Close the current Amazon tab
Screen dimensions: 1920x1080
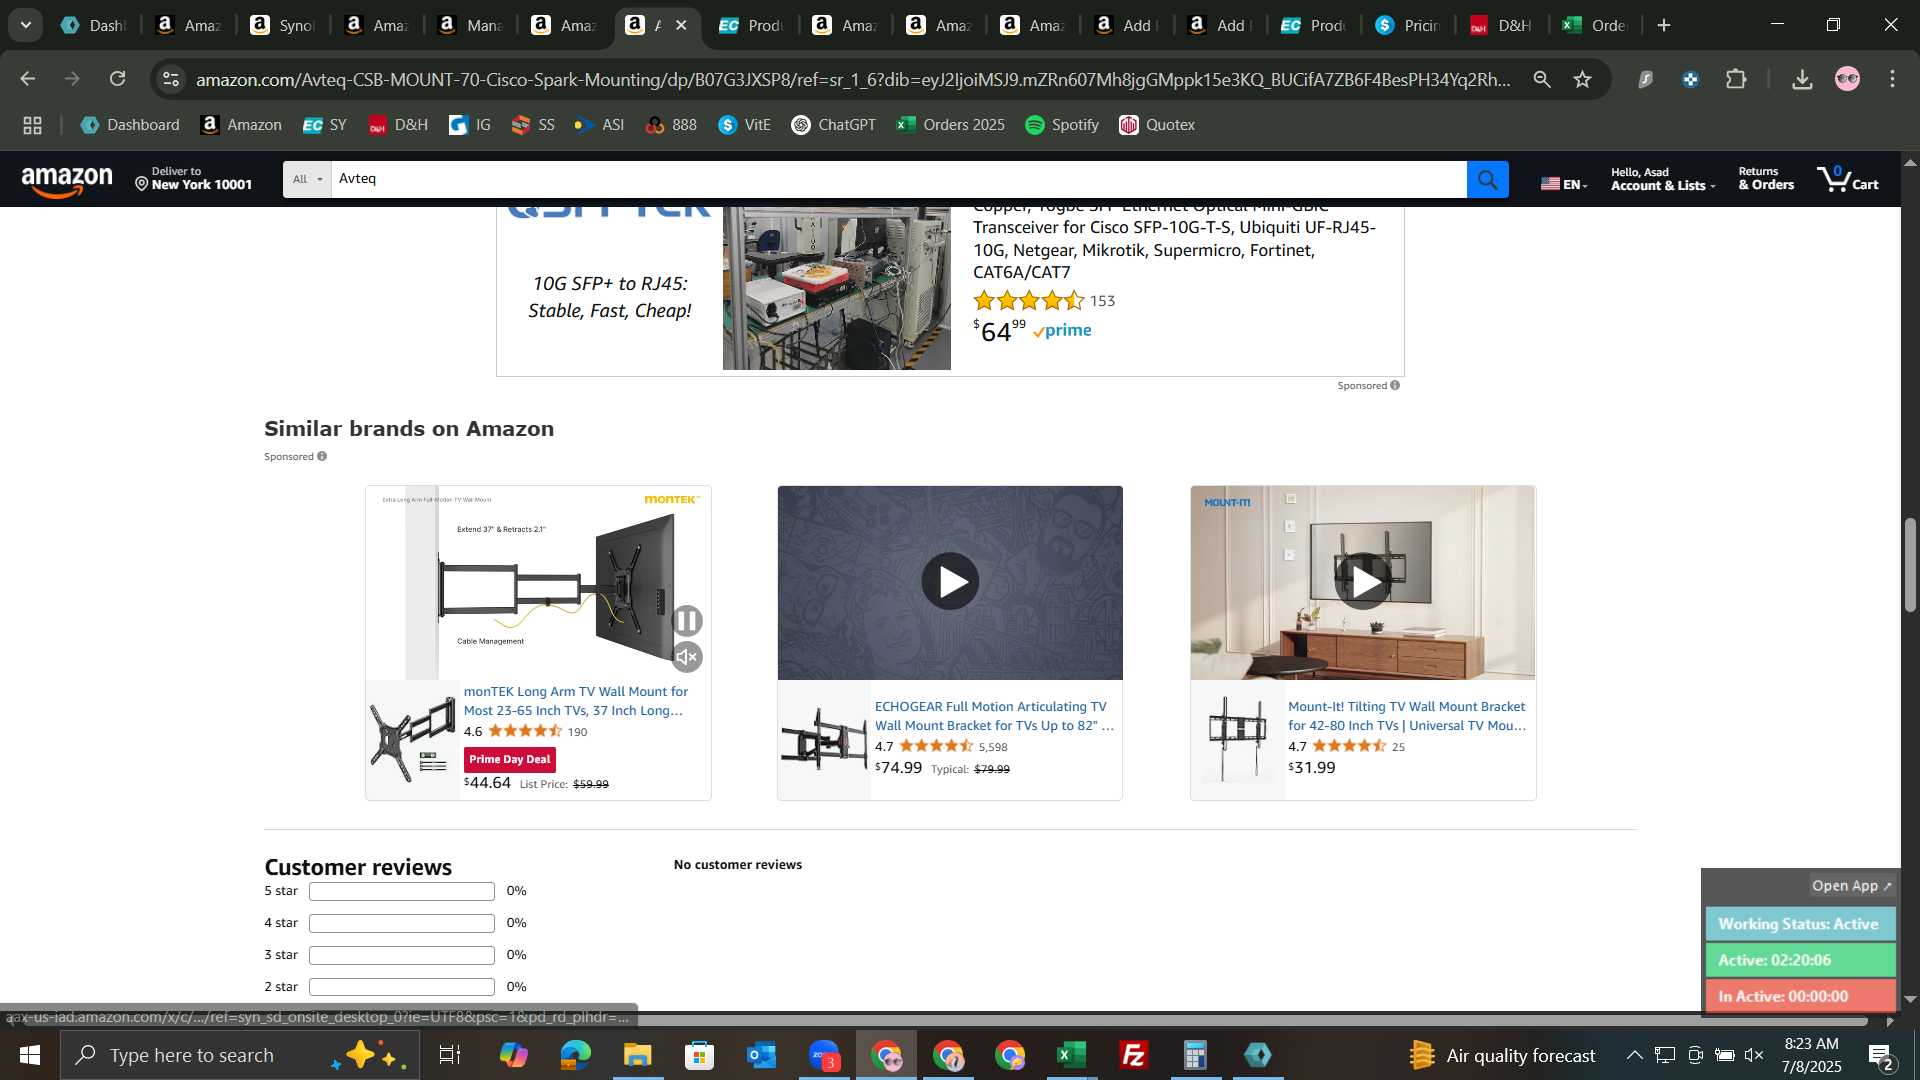click(681, 25)
